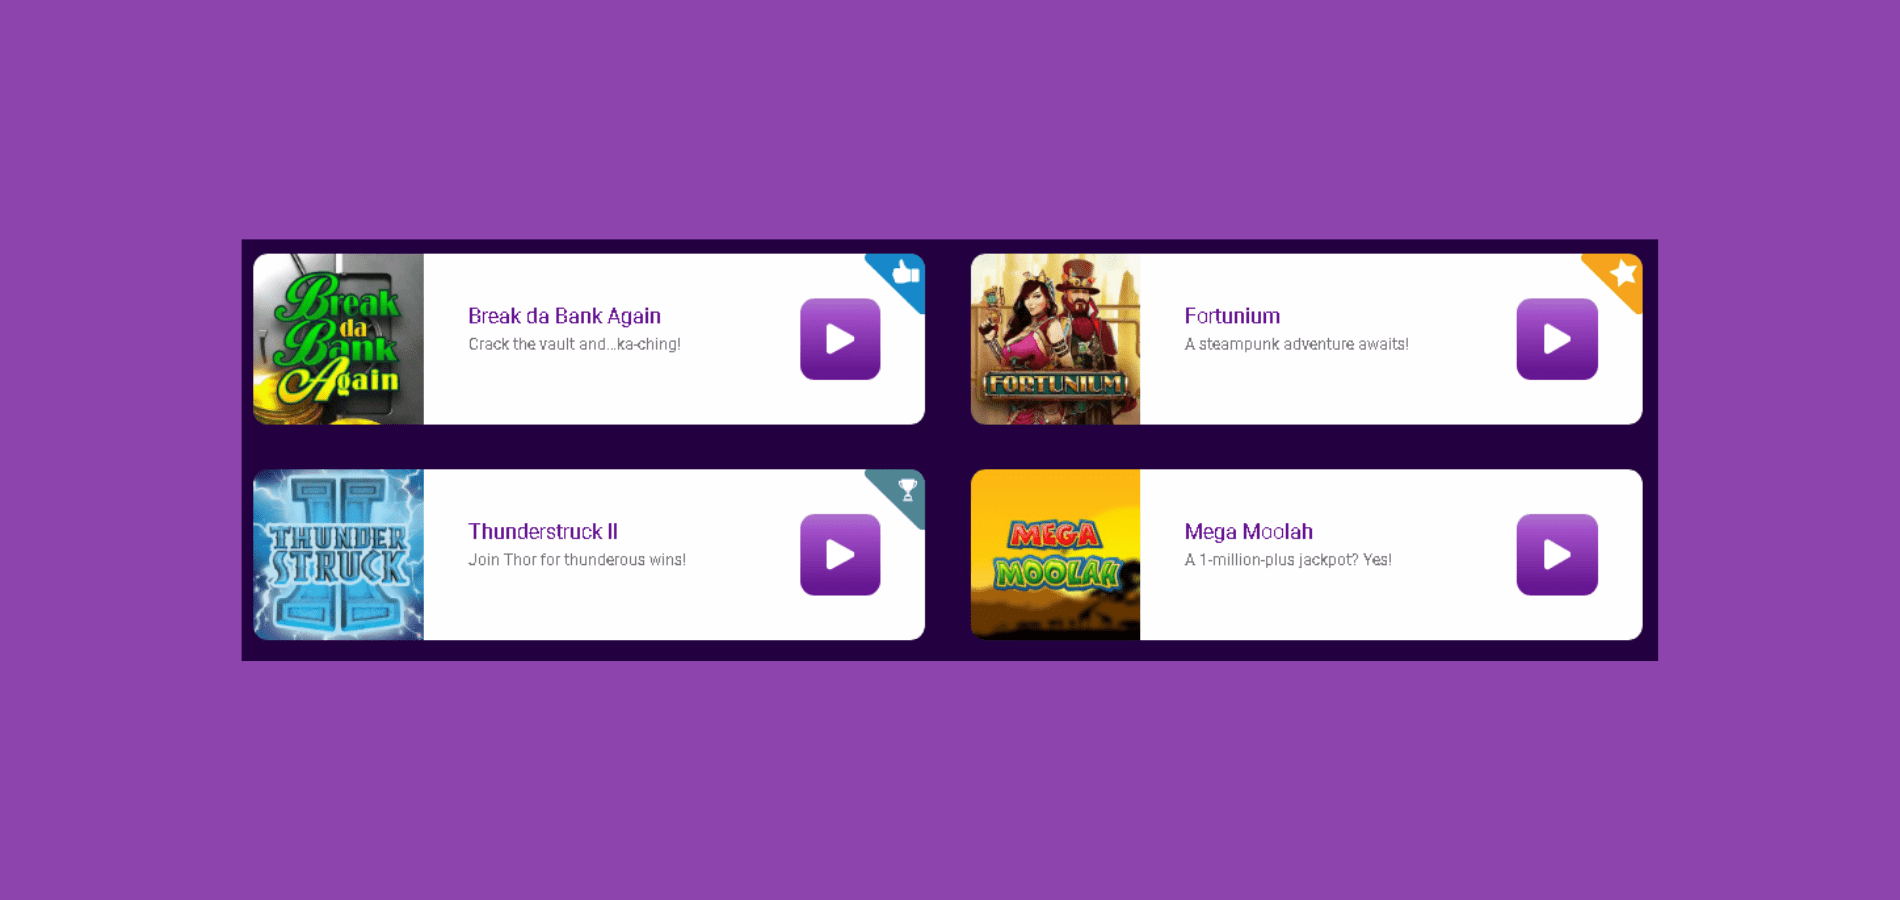The height and width of the screenshot is (900, 1900).
Task: Start Thunderstruck II via play button
Action: (840, 555)
